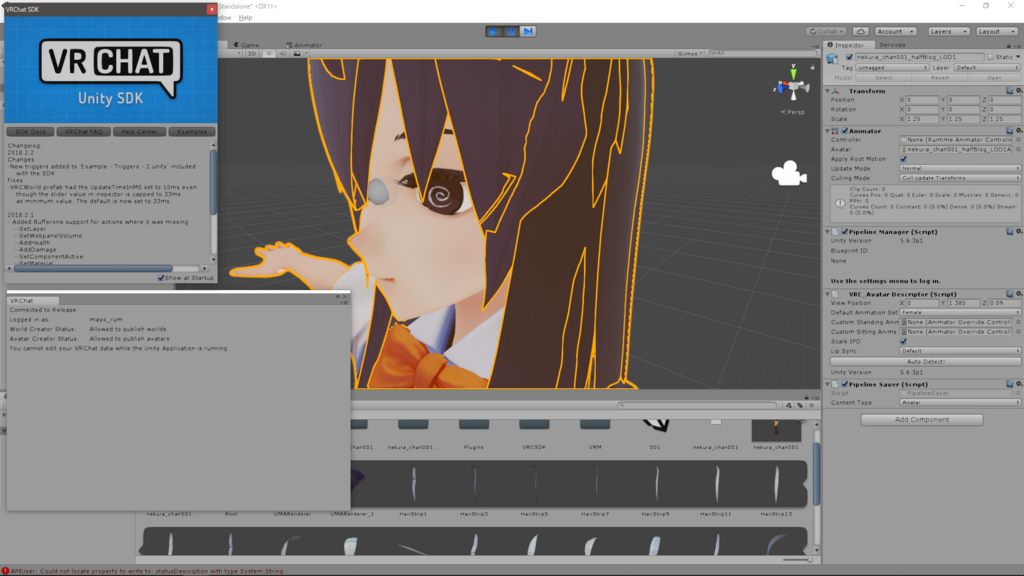Screen dimensions: 1024x576
Task: Toggle Pipeline Saver enabled checkbox
Action: tap(844, 384)
